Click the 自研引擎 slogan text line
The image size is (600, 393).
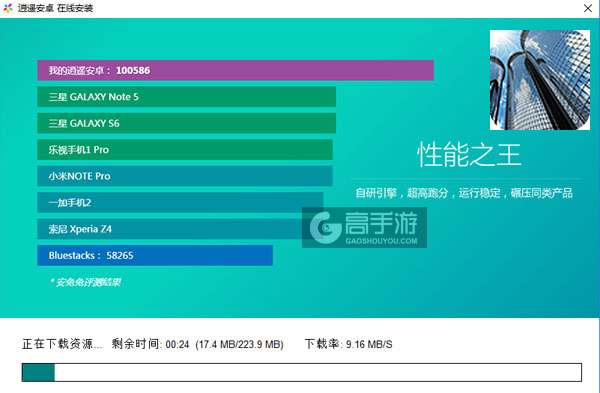[x=464, y=193]
